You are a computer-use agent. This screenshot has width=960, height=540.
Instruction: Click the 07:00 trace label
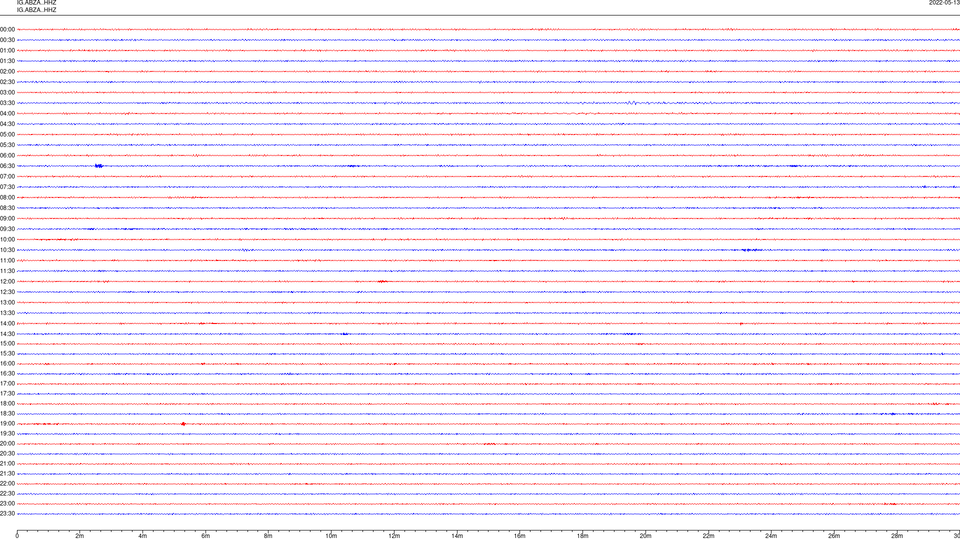[7, 176]
